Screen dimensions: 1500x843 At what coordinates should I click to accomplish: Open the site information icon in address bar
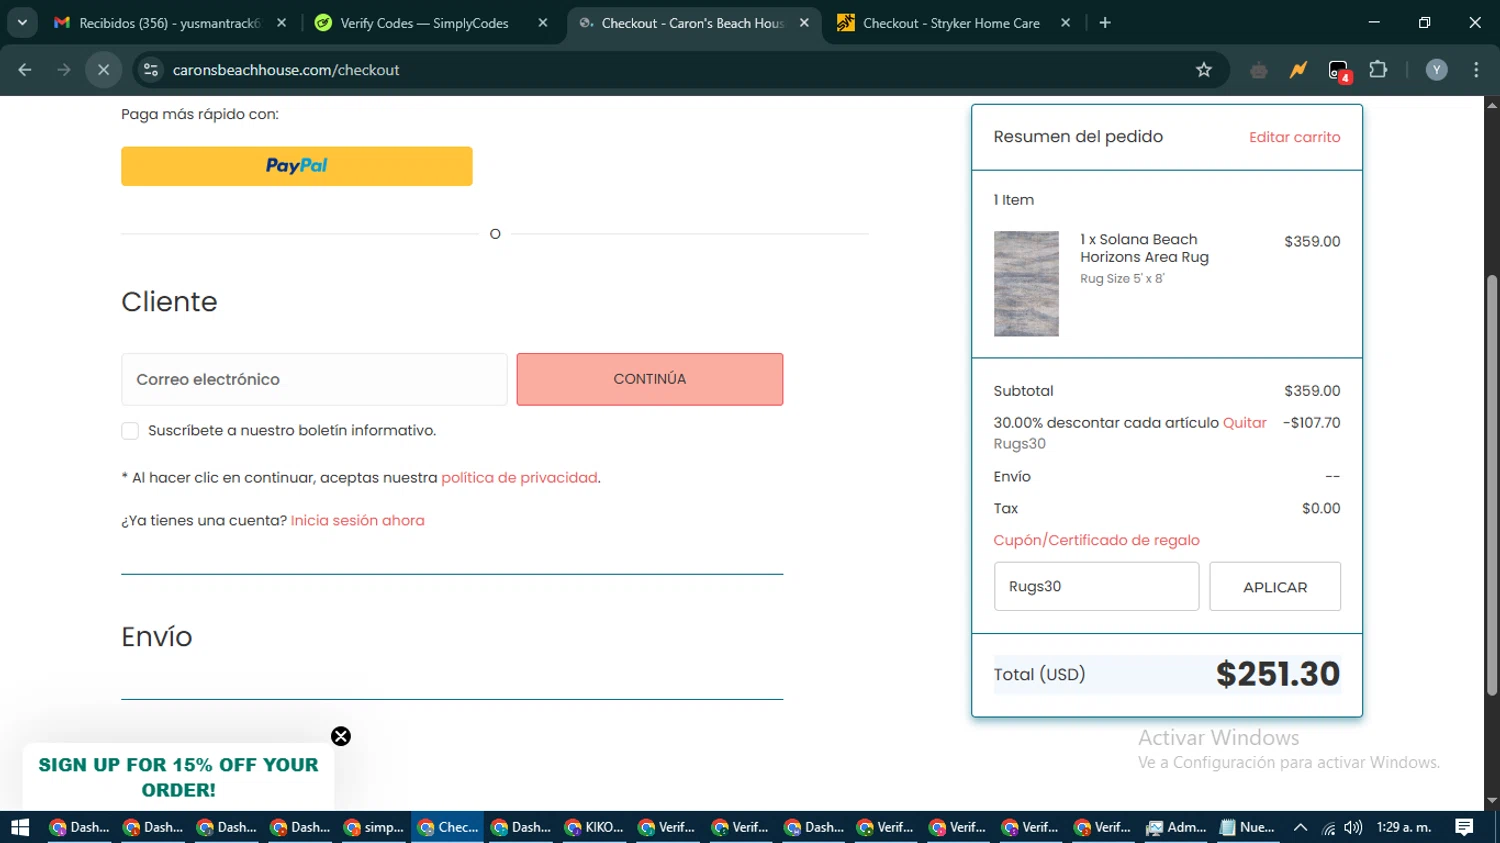pos(151,70)
